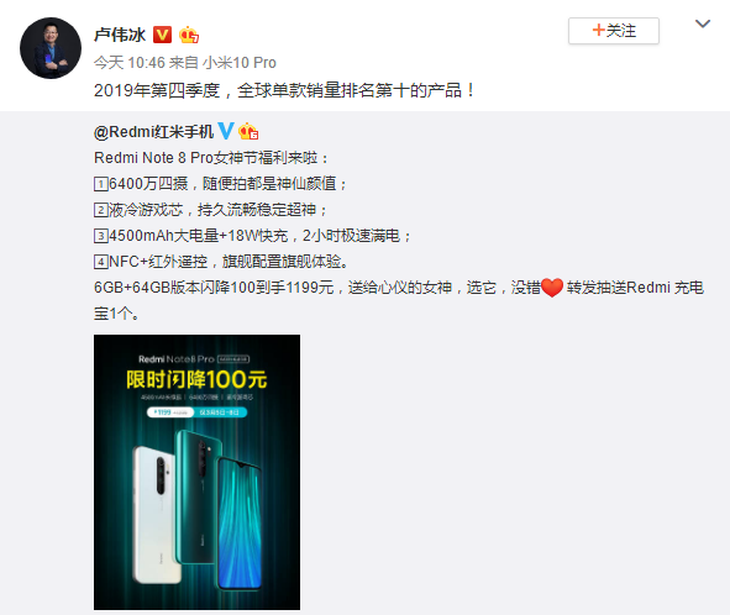Click the 2019年第四季度 post text line

[284, 90]
